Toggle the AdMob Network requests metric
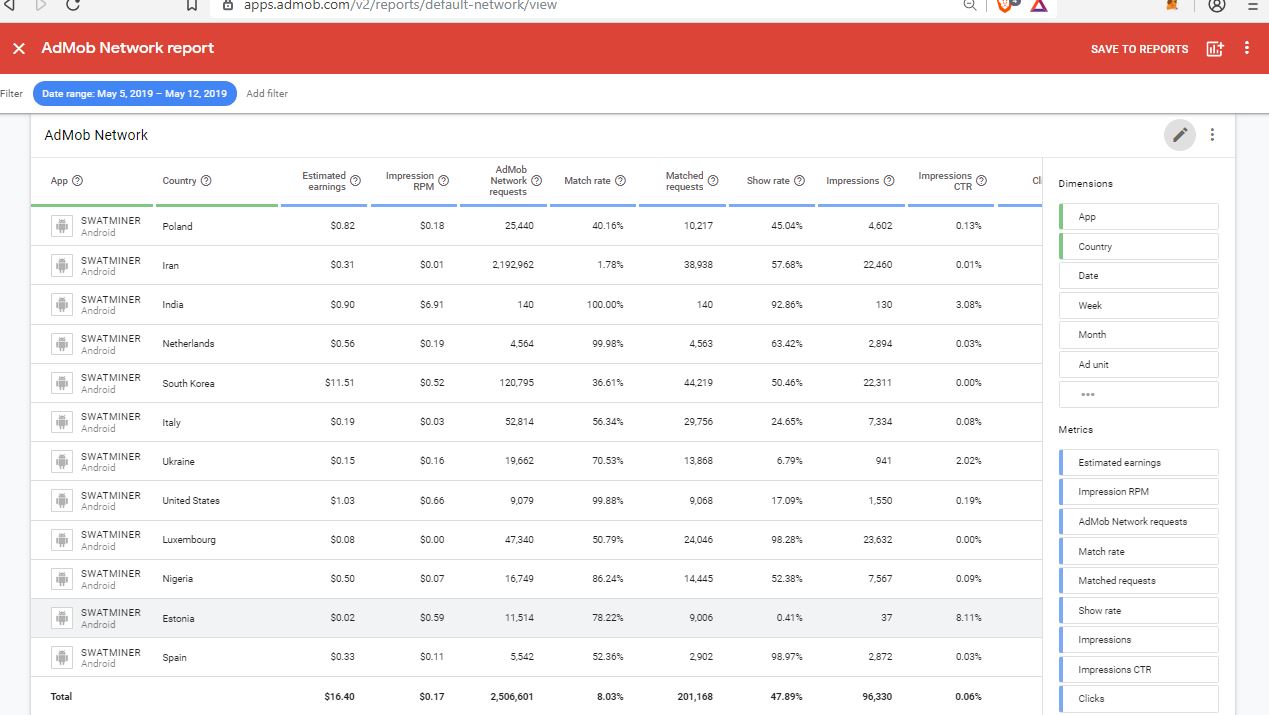The height and width of the screenshot is (715, 1269). [1139, 522]
